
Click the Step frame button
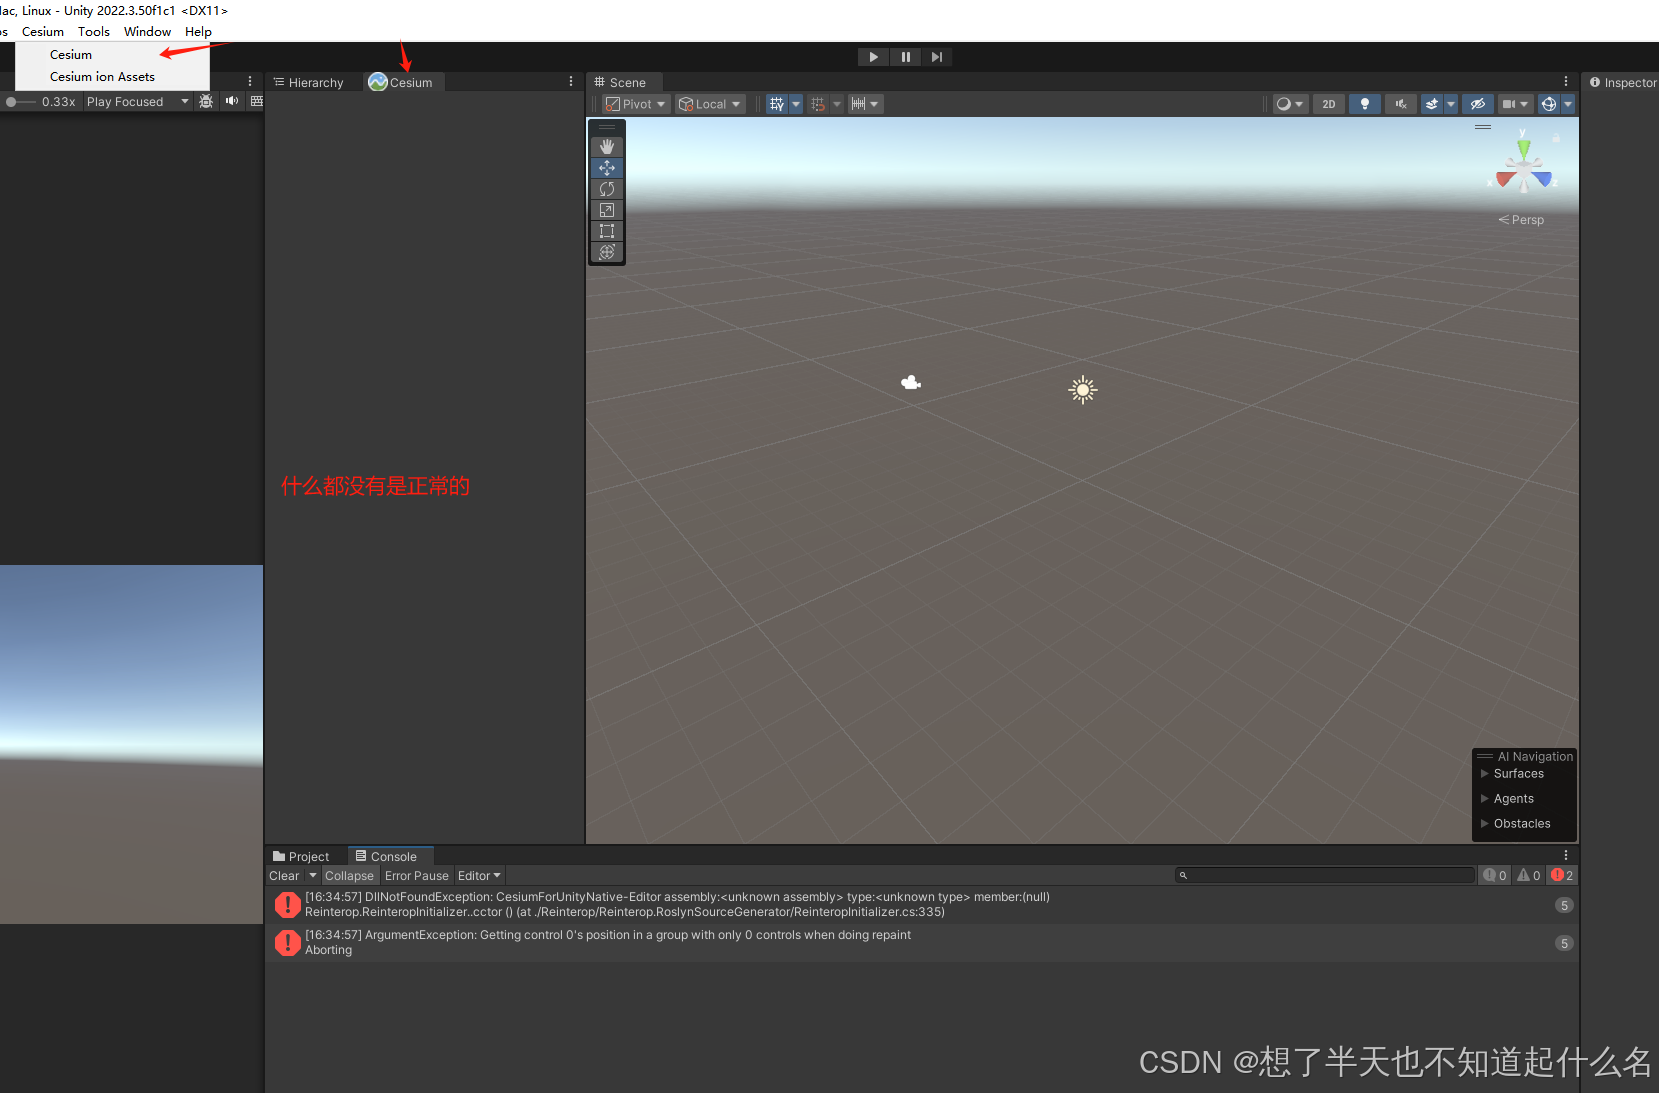(x=936, y=57)
